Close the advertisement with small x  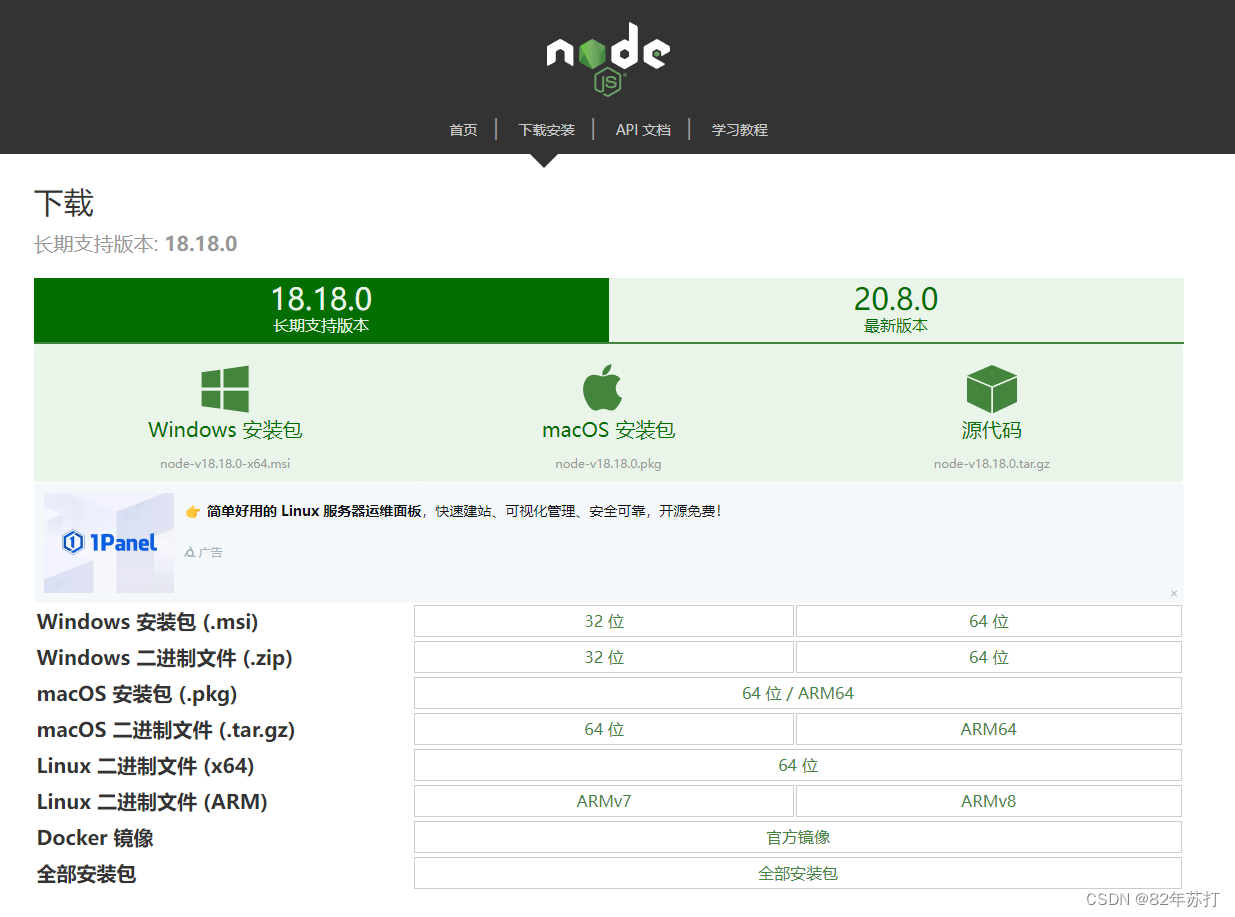[1174, 594]
